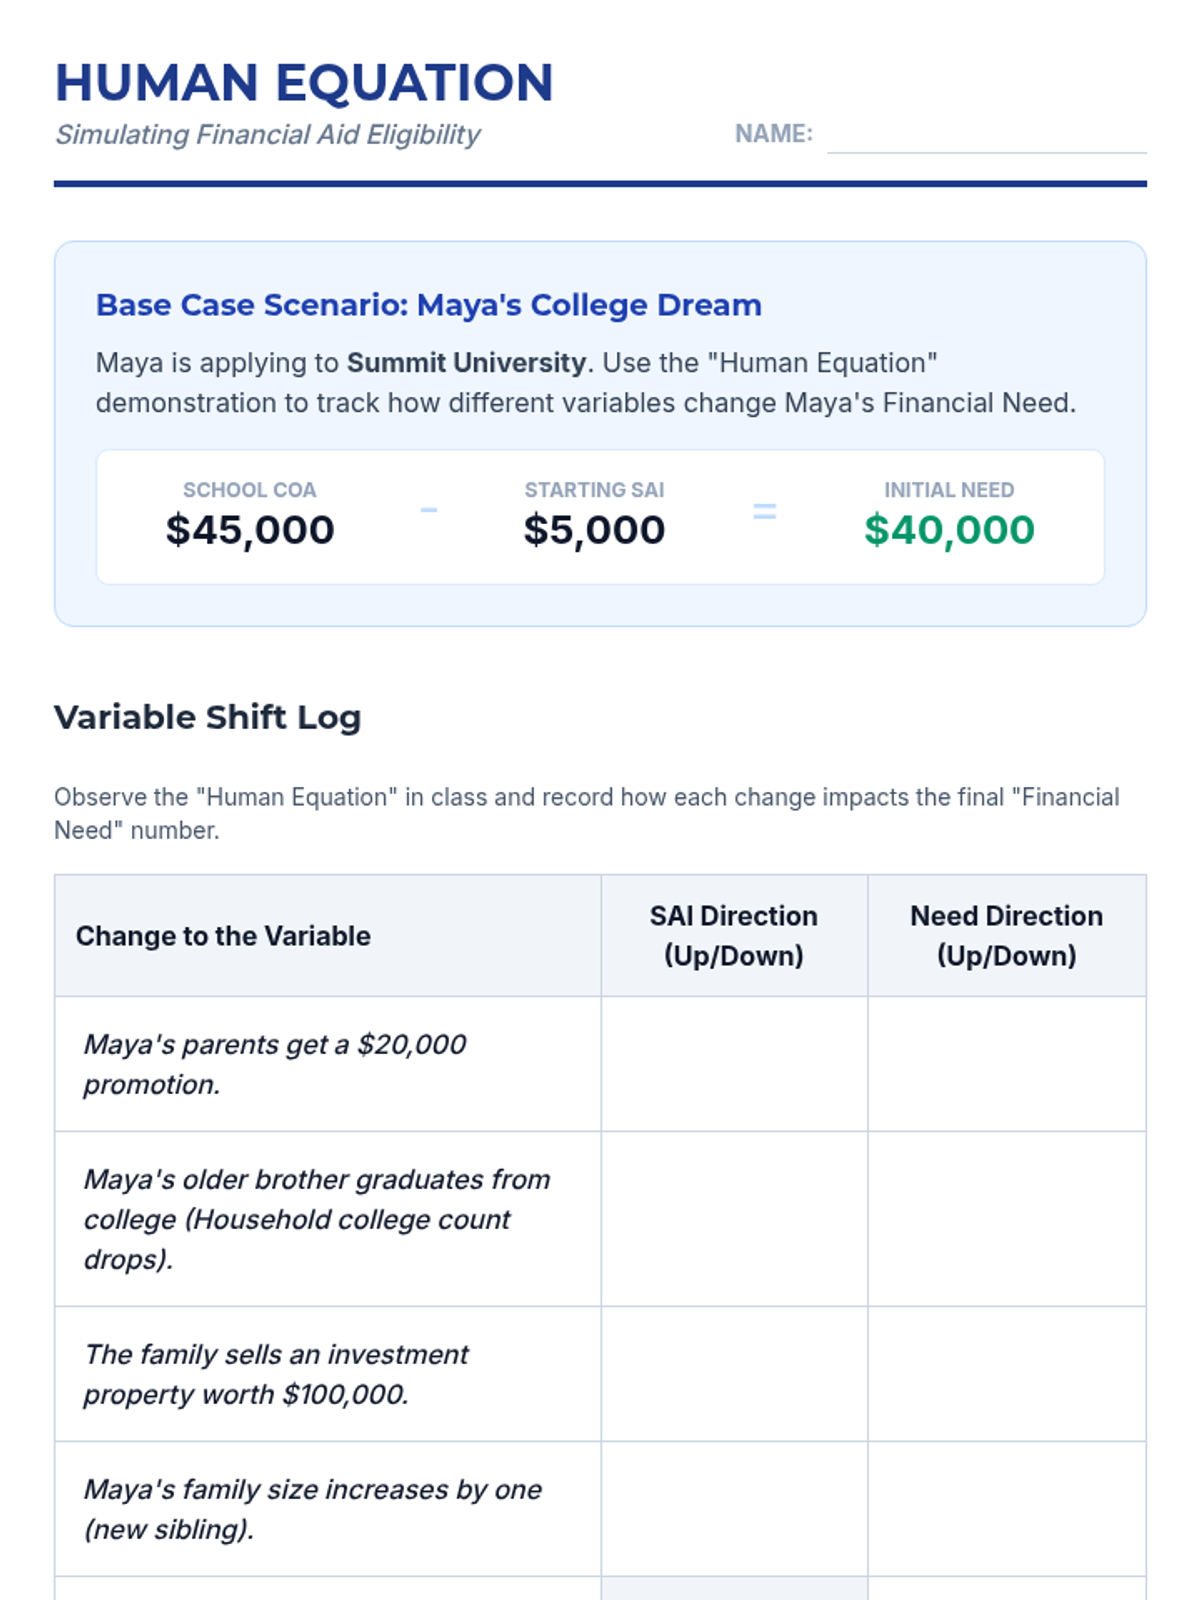Click SAI Direction cell for investment property row
The image size is (1200, 1600).
coord(734,1374)
